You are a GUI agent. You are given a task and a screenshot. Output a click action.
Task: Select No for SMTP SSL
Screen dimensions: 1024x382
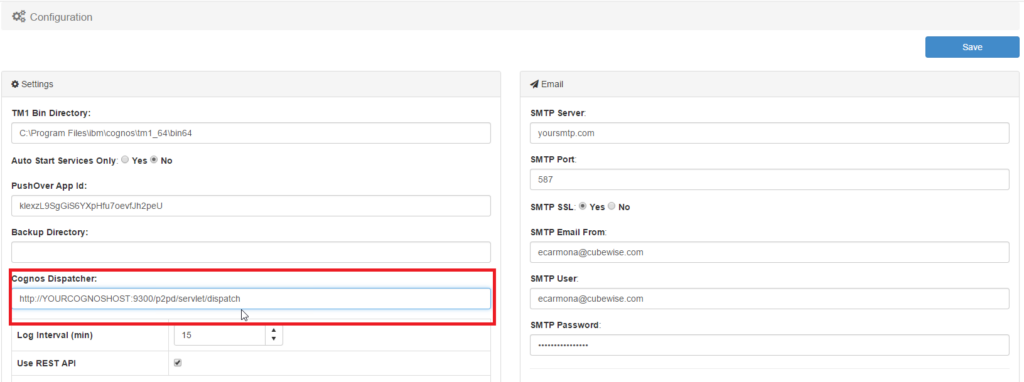(612, 206)
